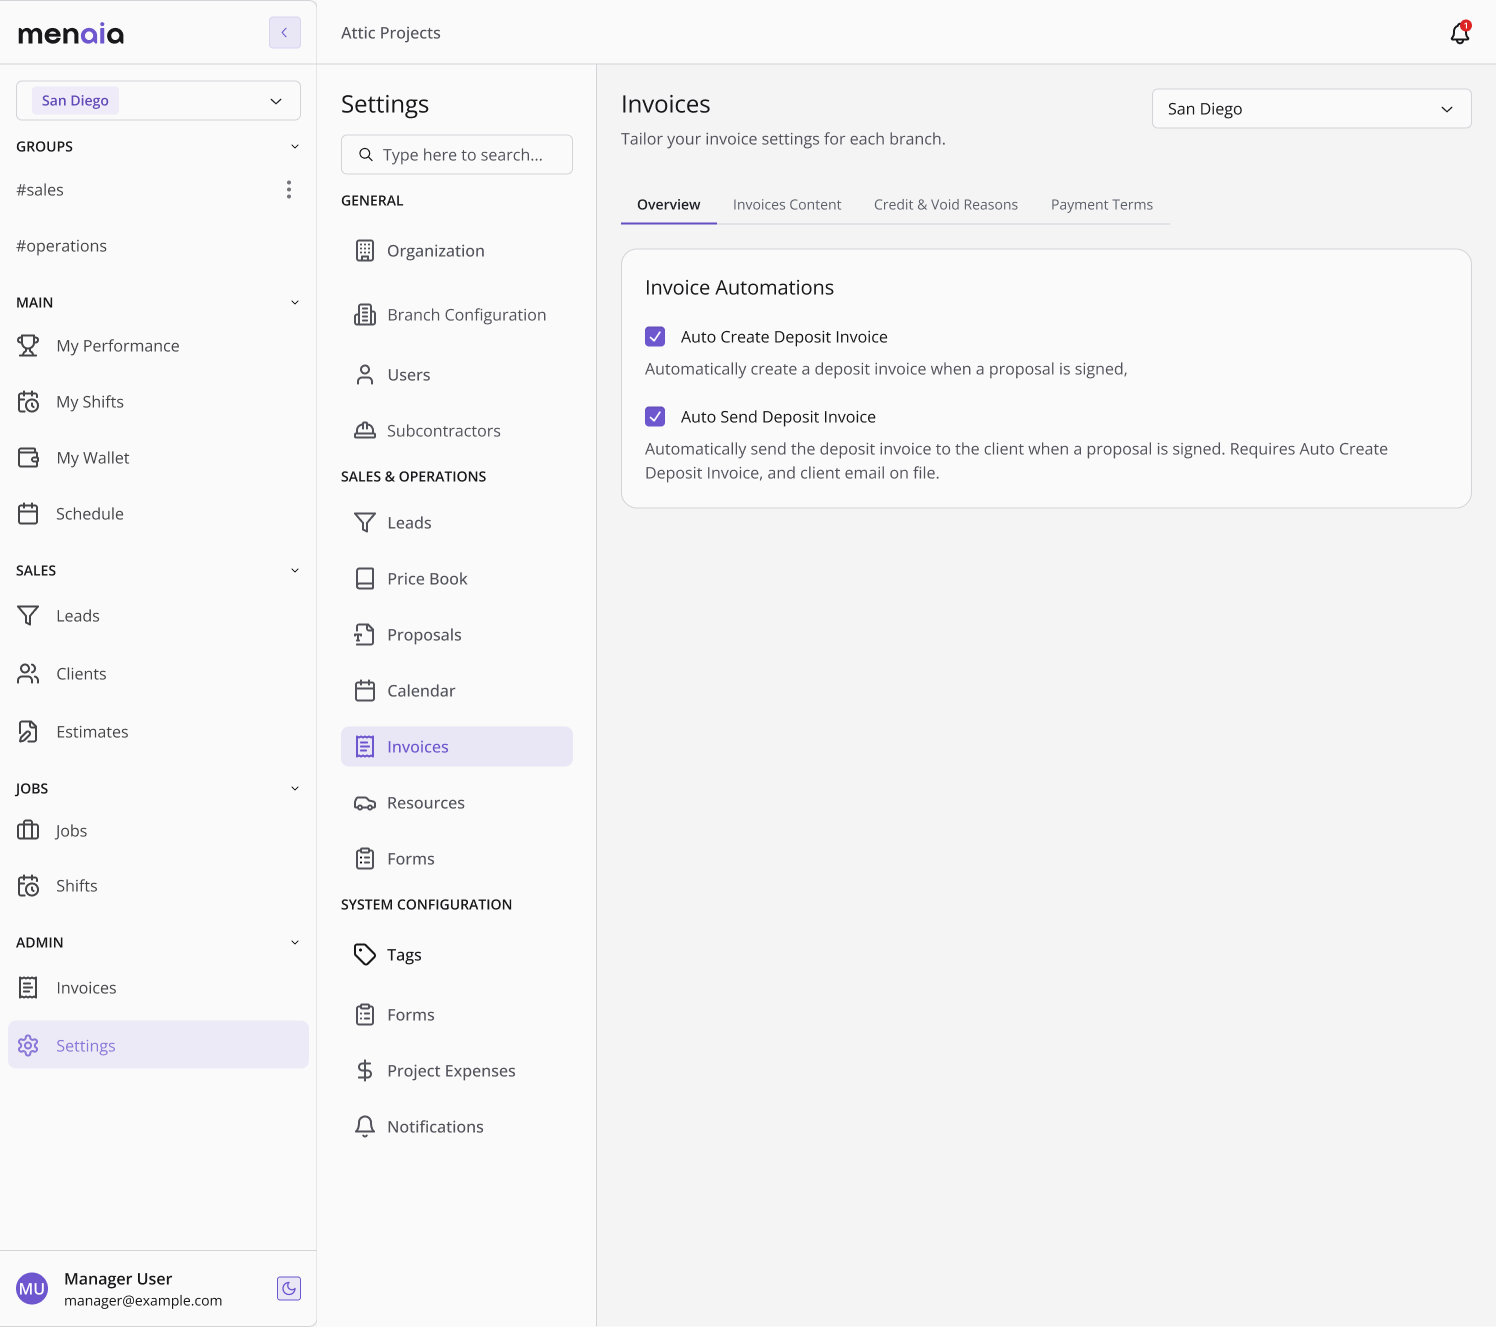Toggle dark mode moon icon
The height and width of the screenshot is (1327, 1496).
click(x=289, y=1289)
